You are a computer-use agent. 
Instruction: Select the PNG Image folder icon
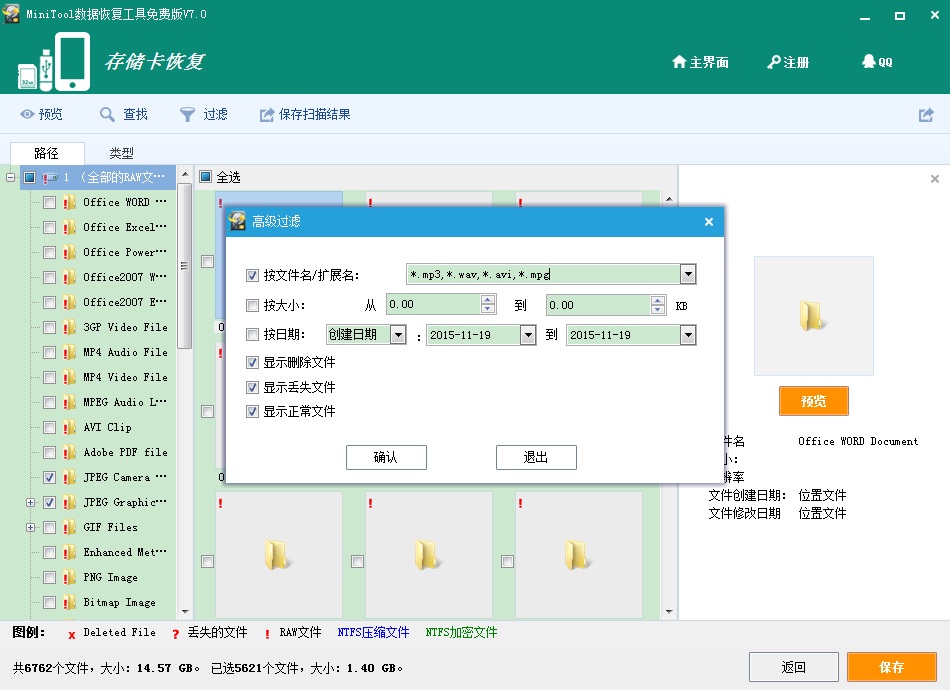pyautogui.click(x=70, y=577)
